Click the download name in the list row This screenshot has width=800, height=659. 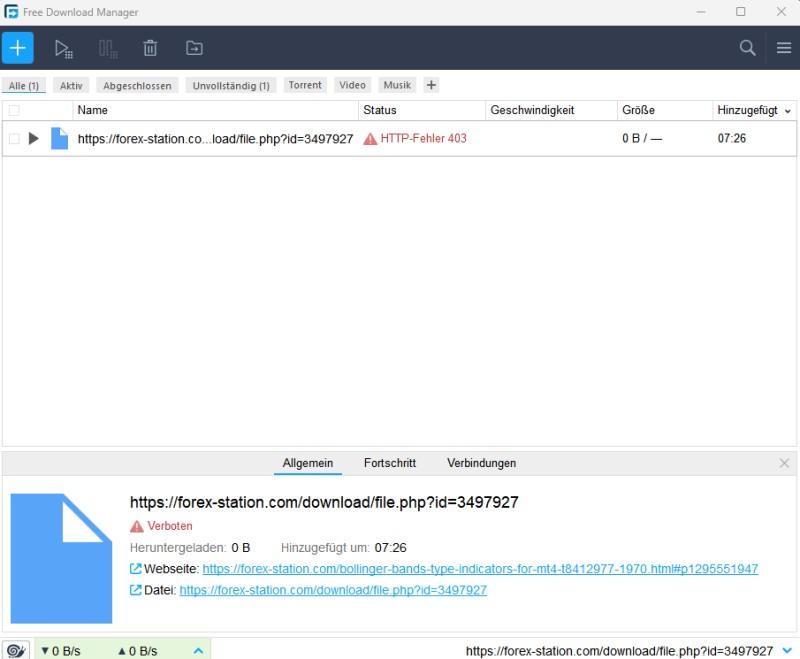(215, 139)
